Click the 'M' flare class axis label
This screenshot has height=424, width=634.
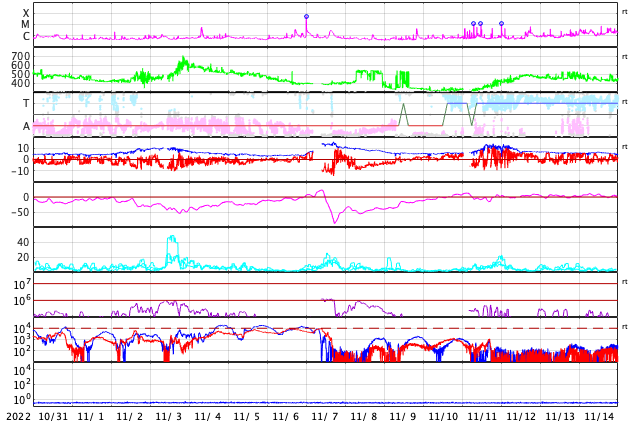pos(25,25)
